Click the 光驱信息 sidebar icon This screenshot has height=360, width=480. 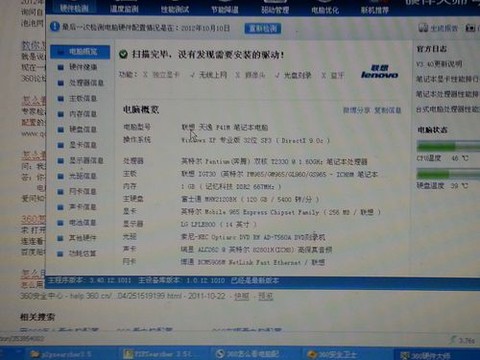(x=60, y=176)
